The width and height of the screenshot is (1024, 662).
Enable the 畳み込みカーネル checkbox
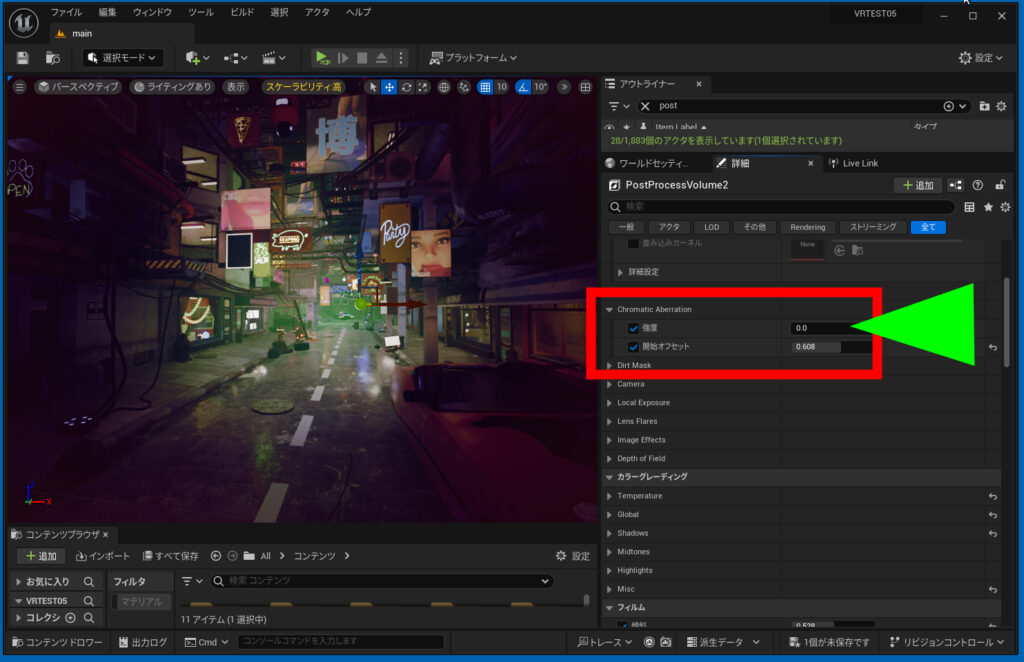[631, 244]
